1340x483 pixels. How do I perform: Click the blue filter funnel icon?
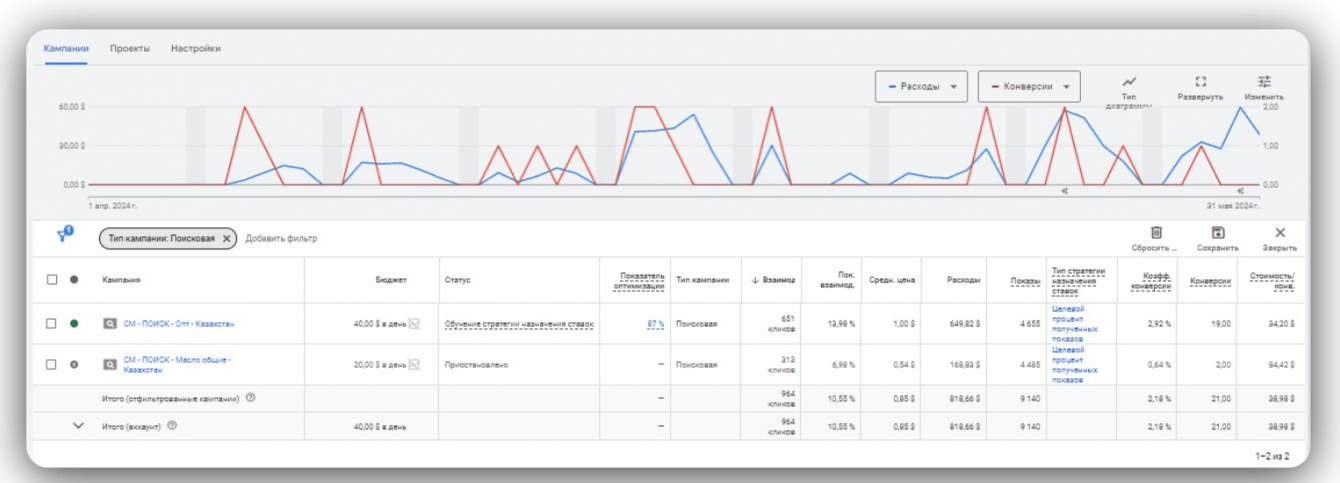coord(65,235)
